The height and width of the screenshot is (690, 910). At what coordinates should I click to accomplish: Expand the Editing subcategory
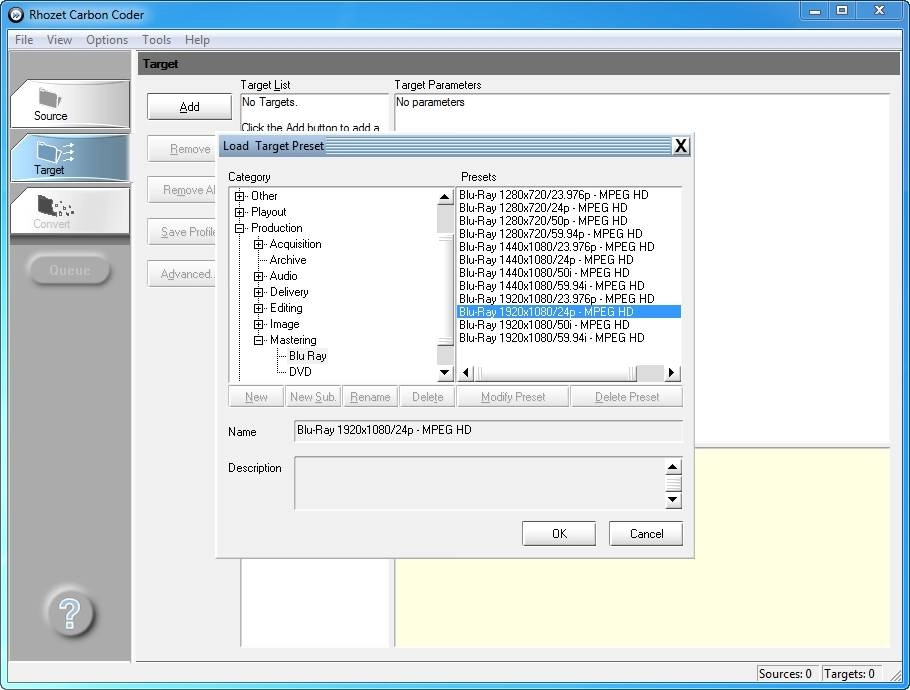258,308
